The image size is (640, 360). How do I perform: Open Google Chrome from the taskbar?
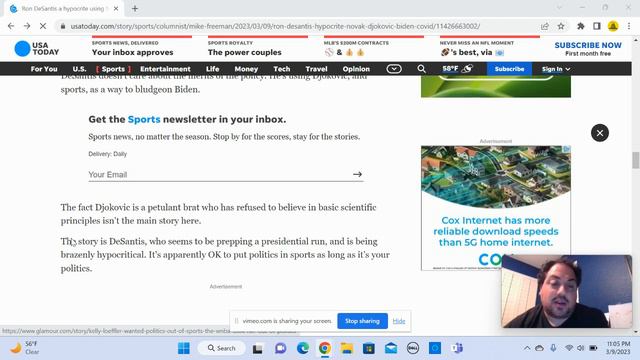[325, 348]
